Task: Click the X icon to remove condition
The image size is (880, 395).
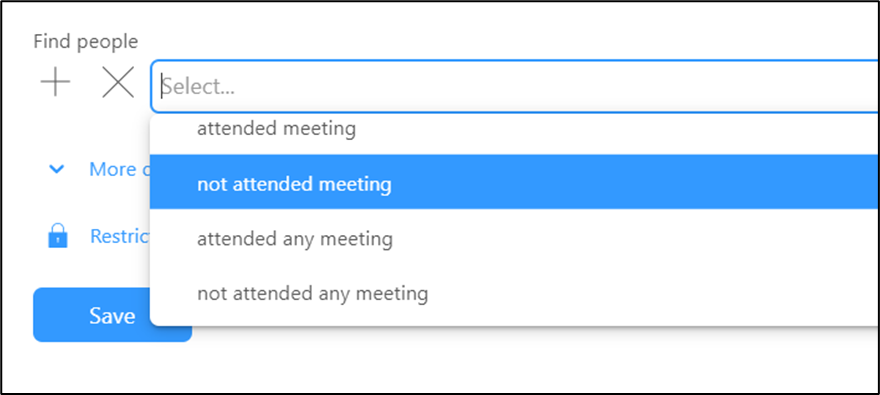Action: point(118,82)
